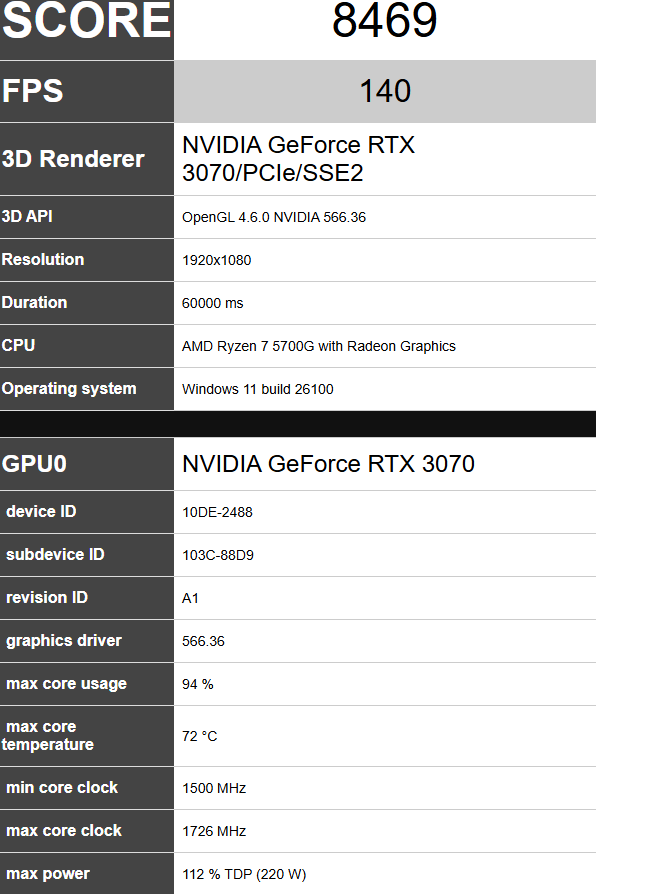The height and width of the screenshot is (894, 661).
Task: Click the device ID value 10DE-2488
Action: click(x=217, y=512)
